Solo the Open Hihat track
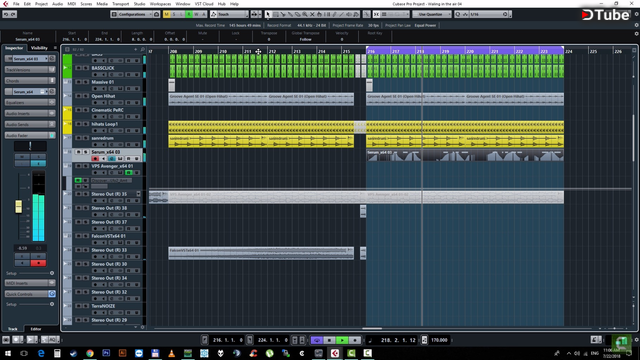Viewport: 640px width, 360px height. click(x=86, y=96)
